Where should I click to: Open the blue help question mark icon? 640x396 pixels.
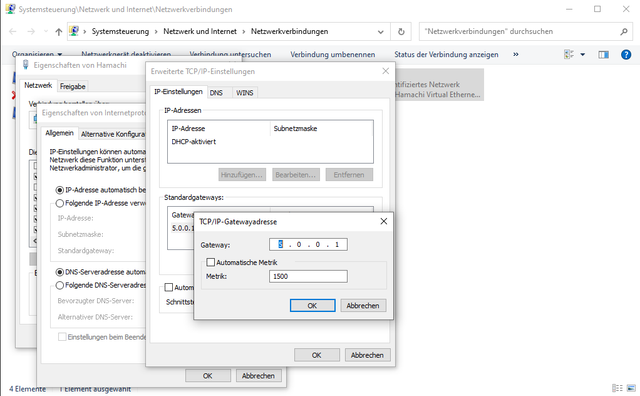[x=626, y=54]
